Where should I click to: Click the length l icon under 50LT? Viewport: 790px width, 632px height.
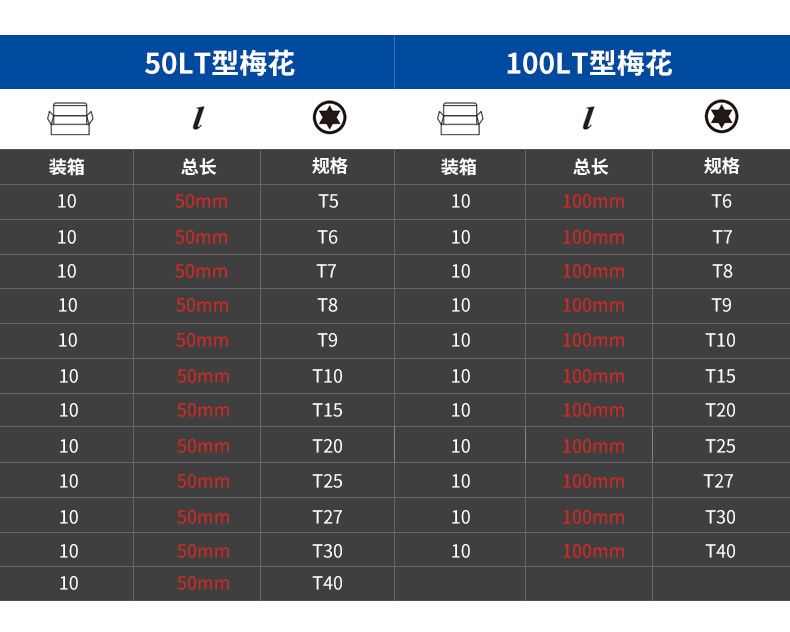[x=199, y=118]
